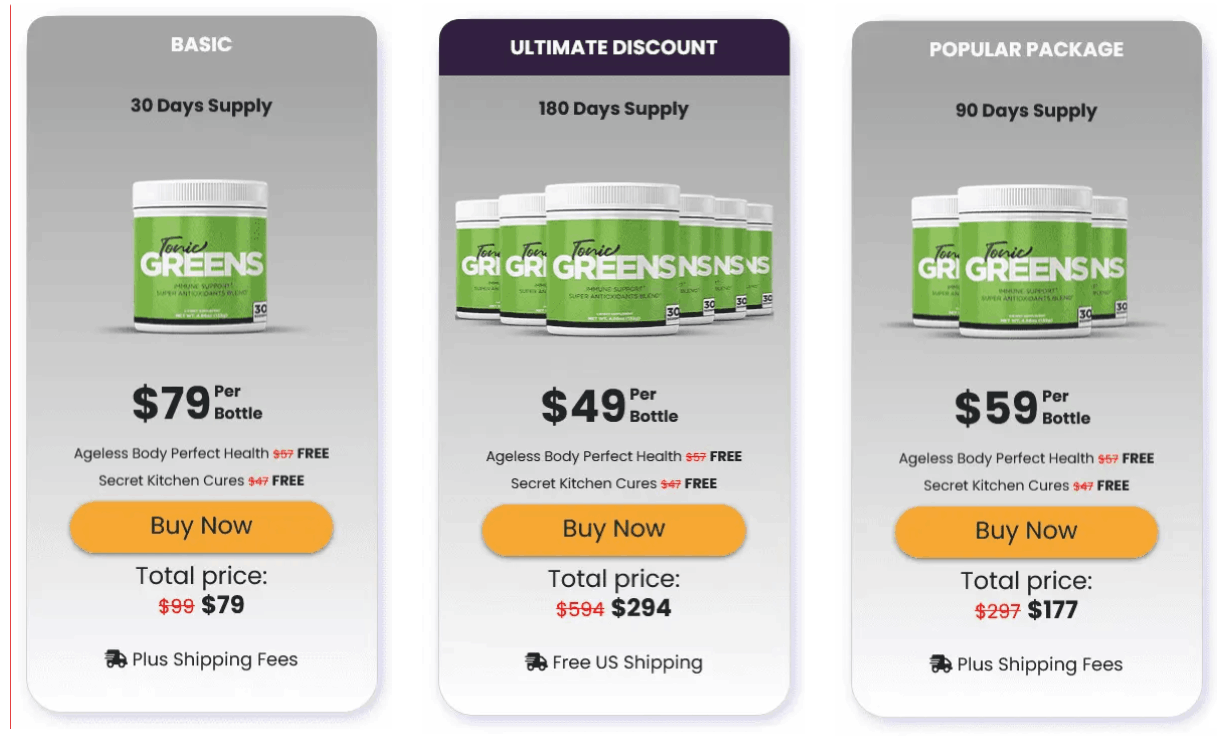1225x736 pixels.
Task: Click the BASIC header banner
Action: tap(200, 44)
